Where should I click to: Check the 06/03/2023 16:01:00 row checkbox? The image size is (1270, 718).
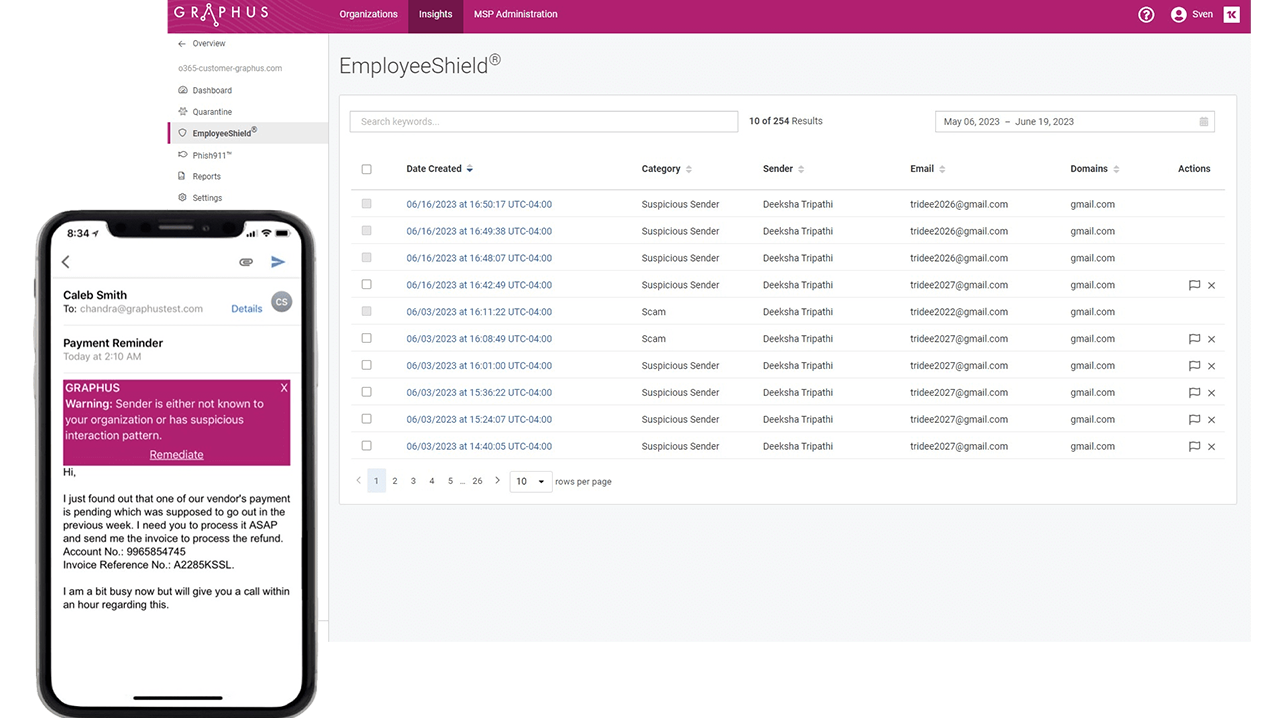pyautogui.click(x=366, y=366)
